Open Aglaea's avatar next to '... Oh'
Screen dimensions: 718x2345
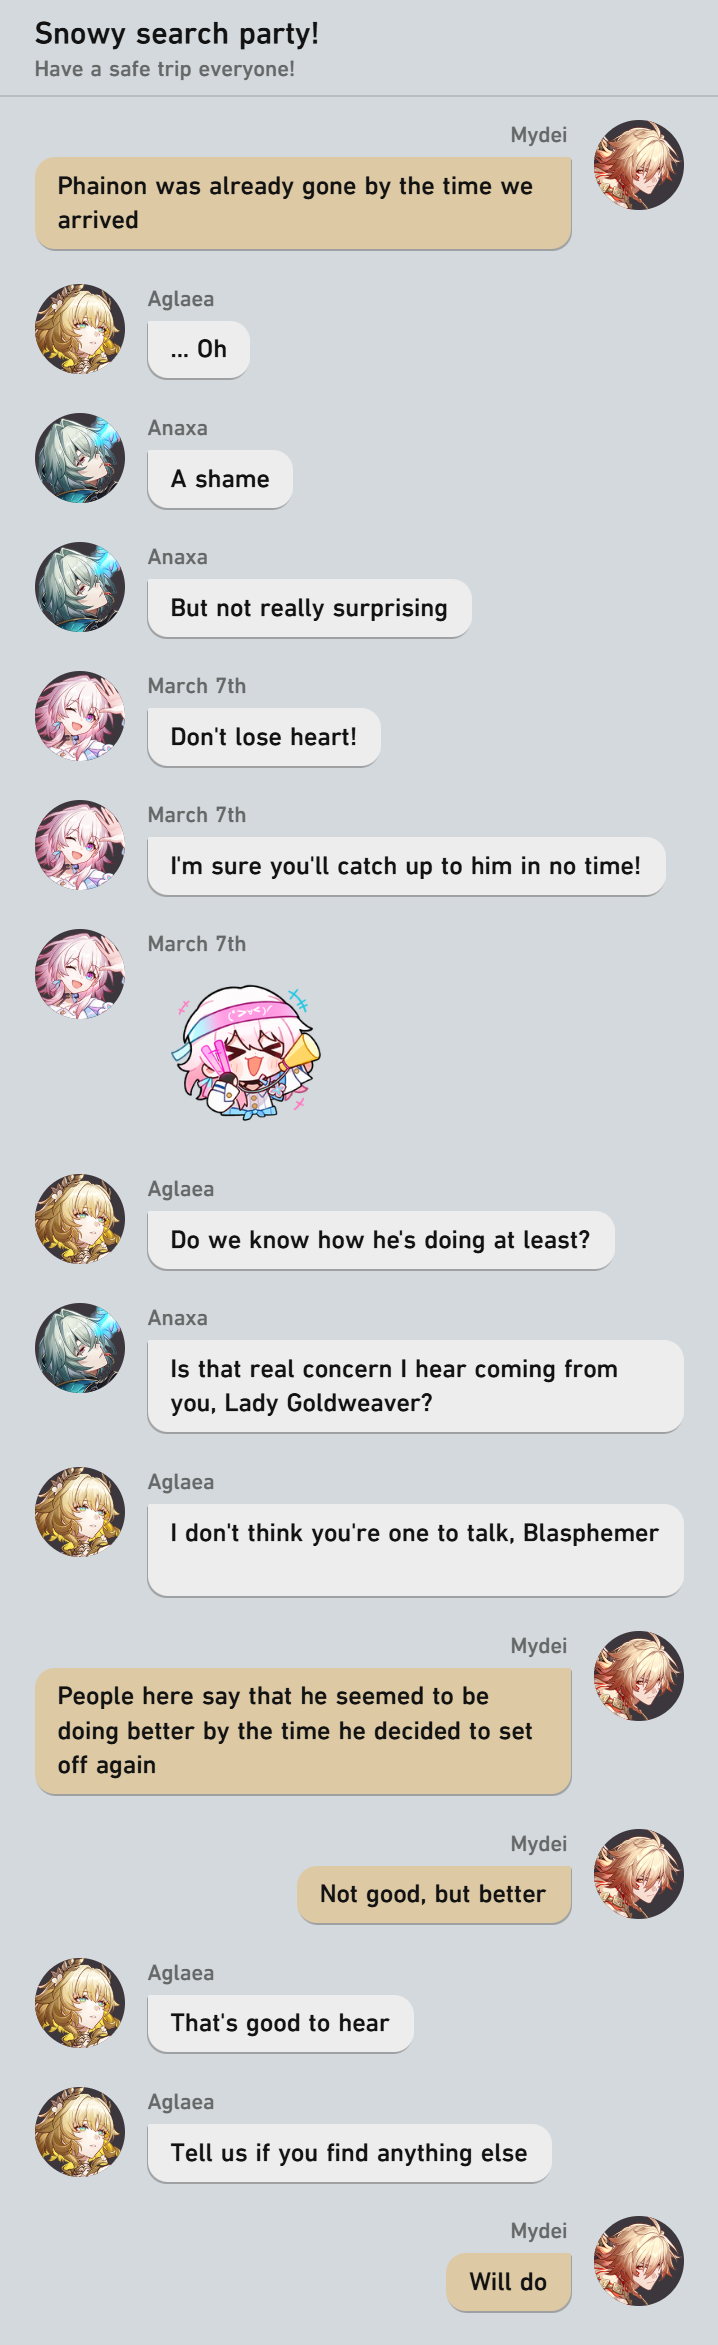tap(80, 329)
